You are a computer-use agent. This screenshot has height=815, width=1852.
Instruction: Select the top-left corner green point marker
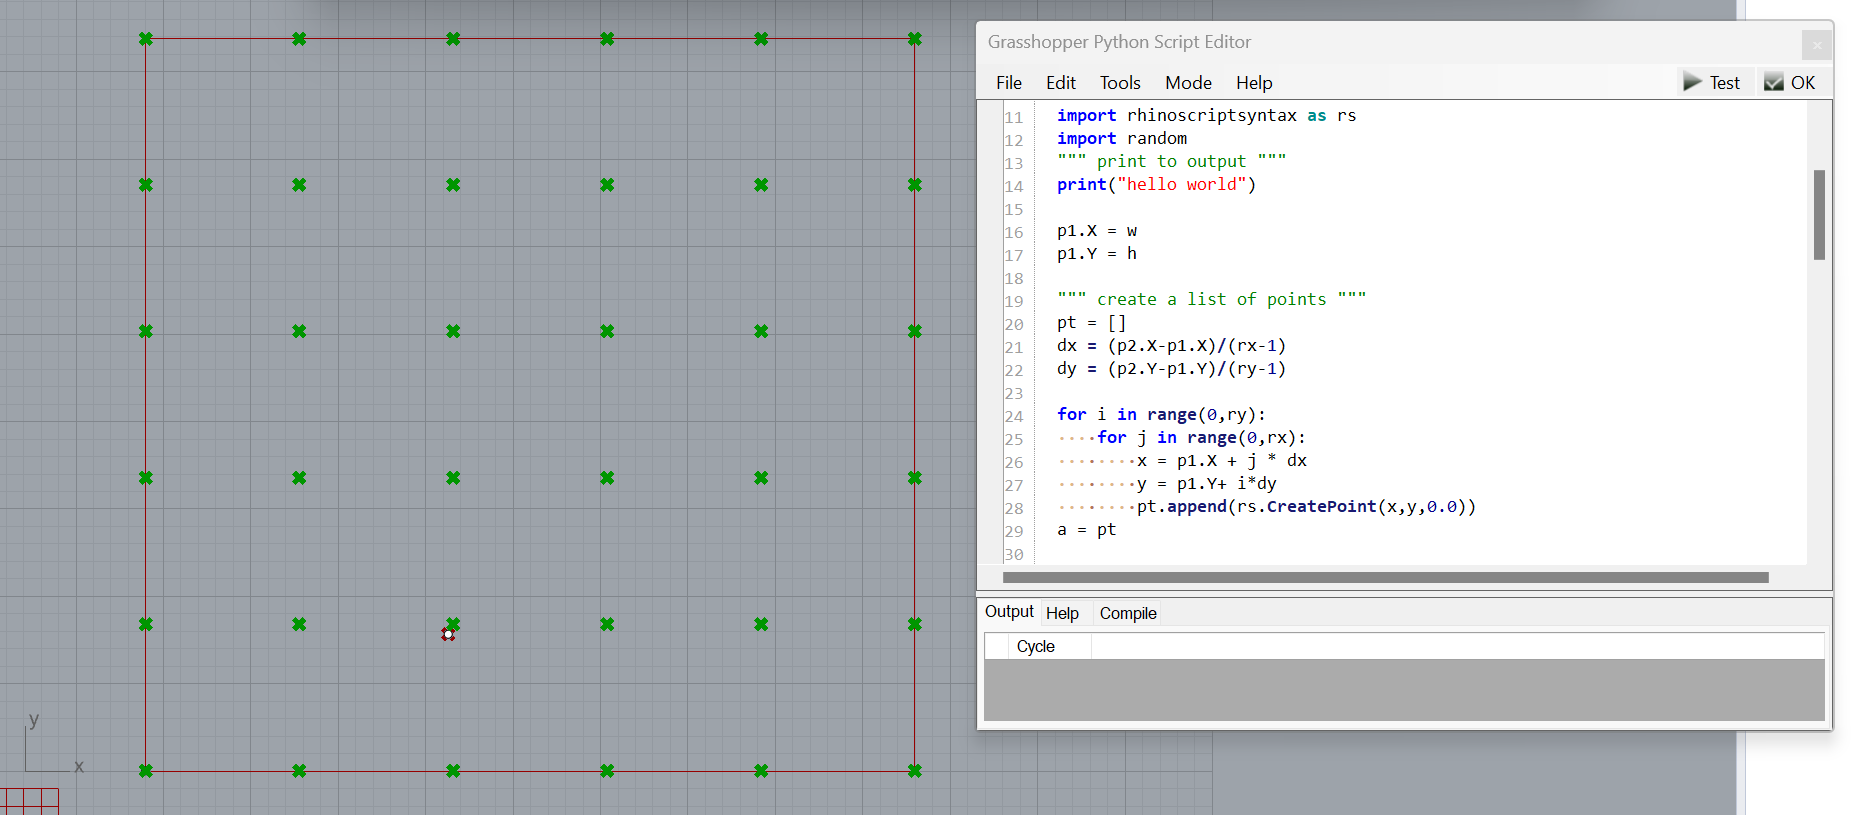click(x=146, y=39)
